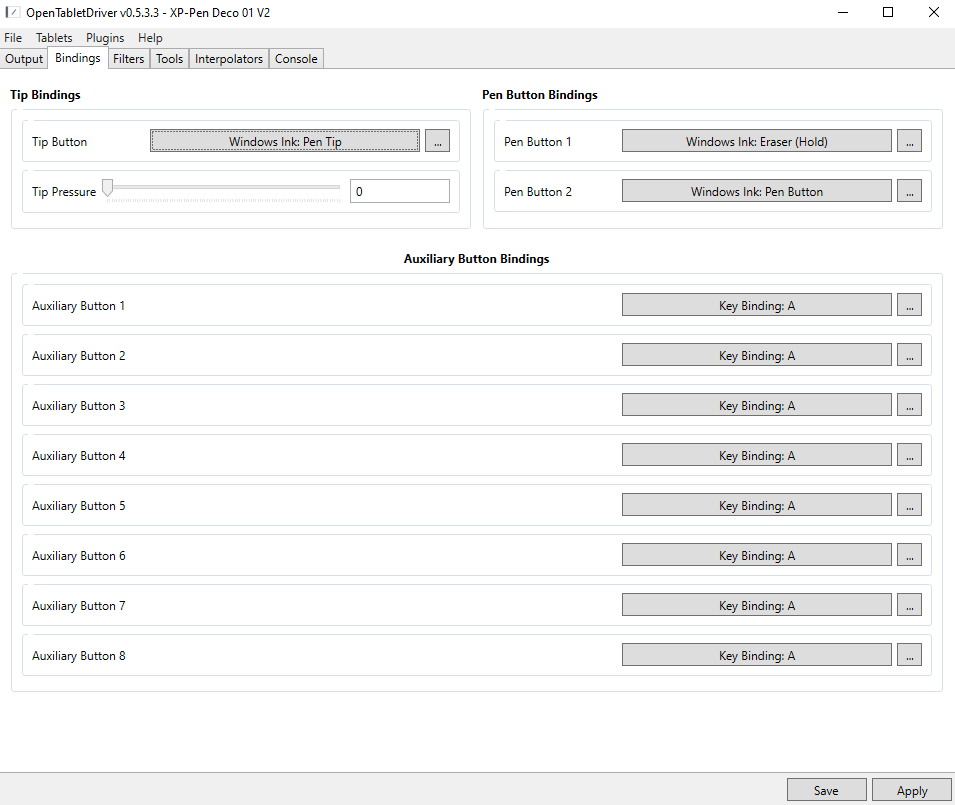
Task: Minimize the OpenTabletDriver window
Action: 843,12
